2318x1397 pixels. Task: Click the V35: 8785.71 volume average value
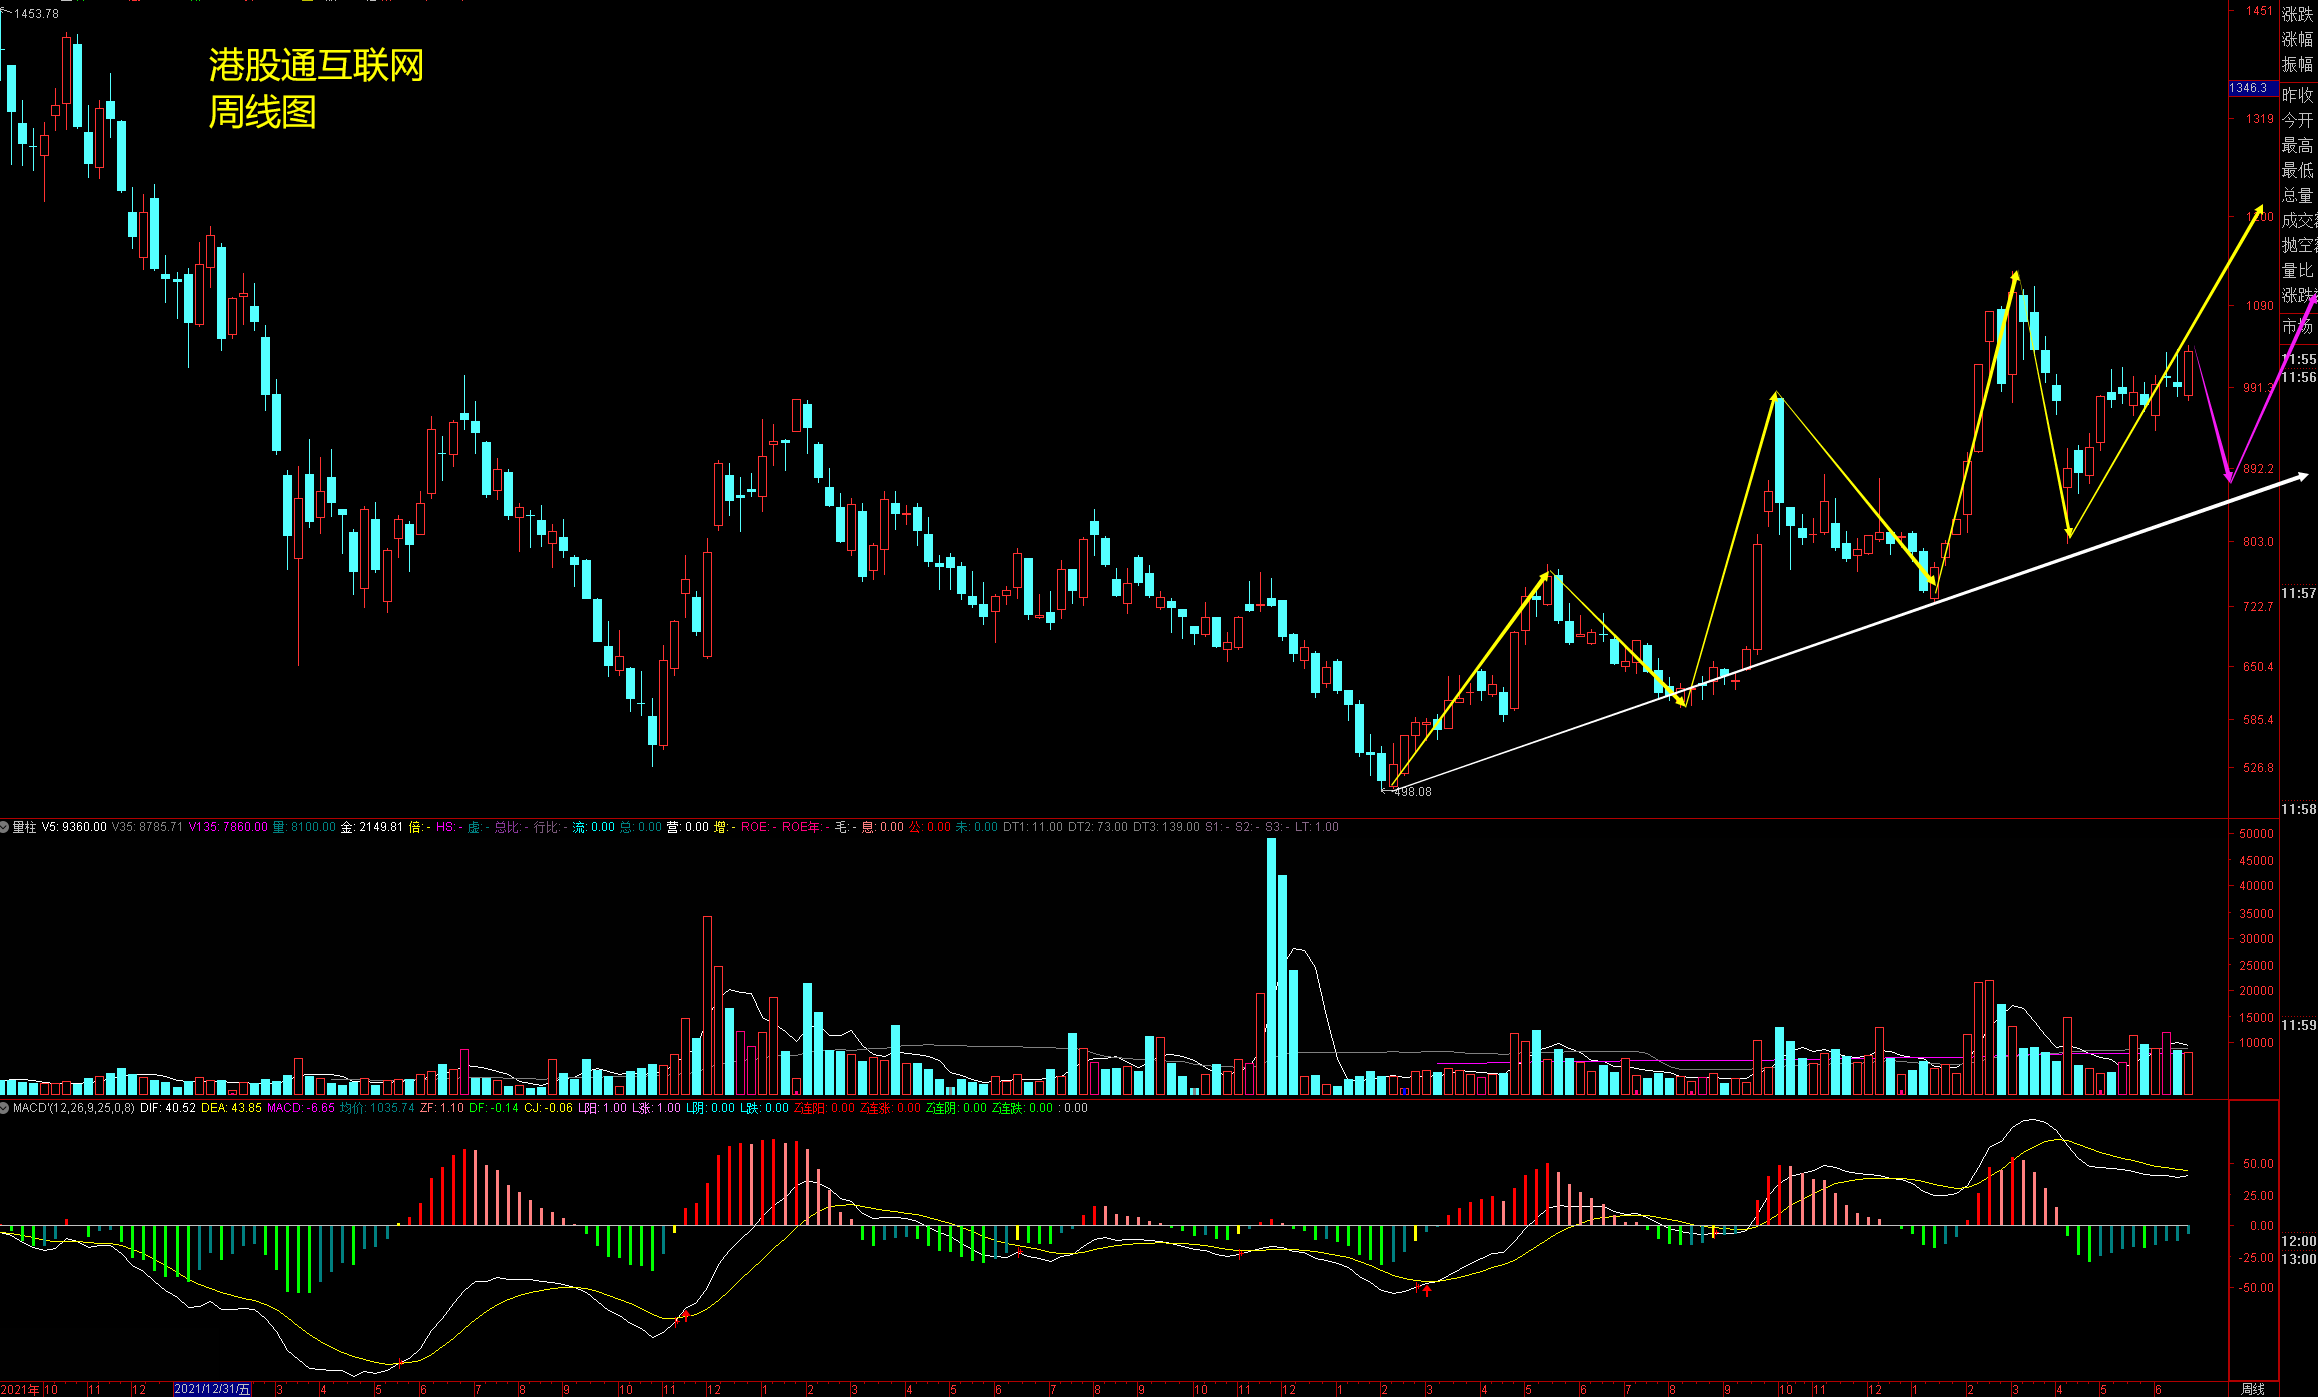pyautogui.click(x=147, y=827)
